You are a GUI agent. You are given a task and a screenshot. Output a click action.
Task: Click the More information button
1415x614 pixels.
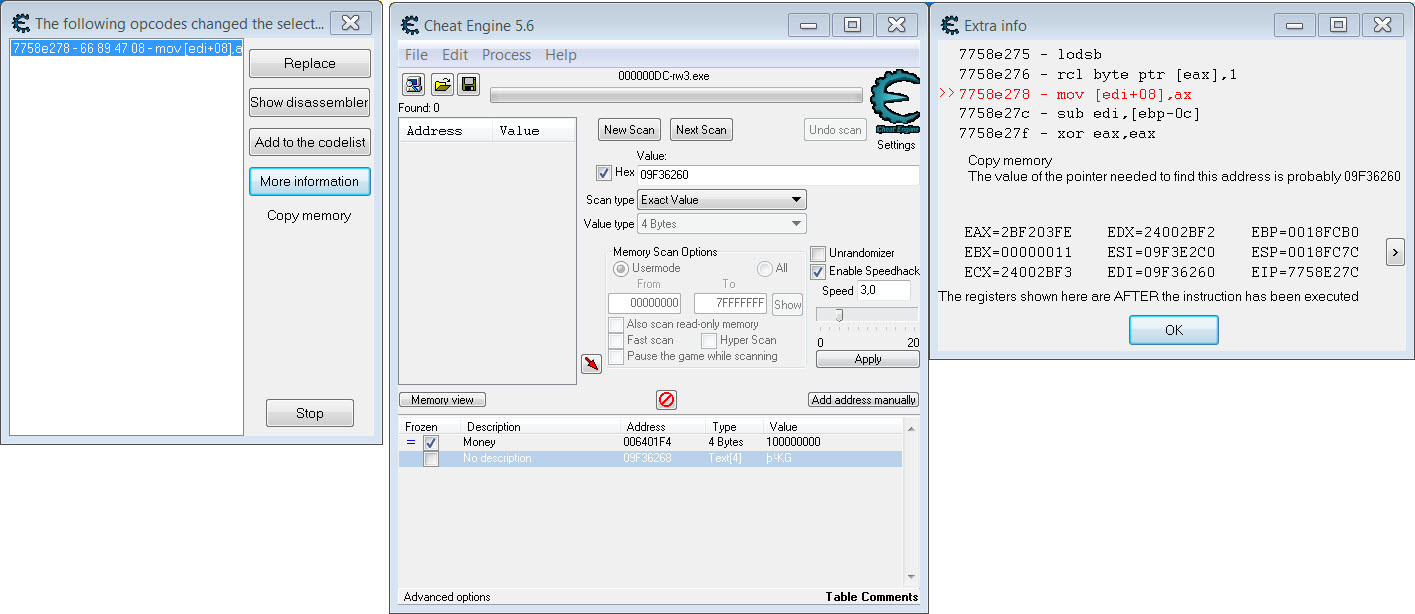coord(310,181)
